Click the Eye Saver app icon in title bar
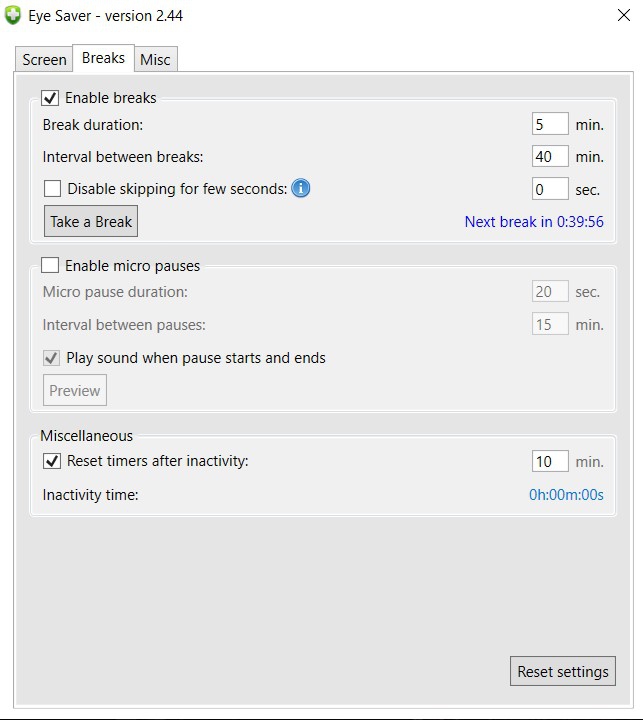 (13, 16)
